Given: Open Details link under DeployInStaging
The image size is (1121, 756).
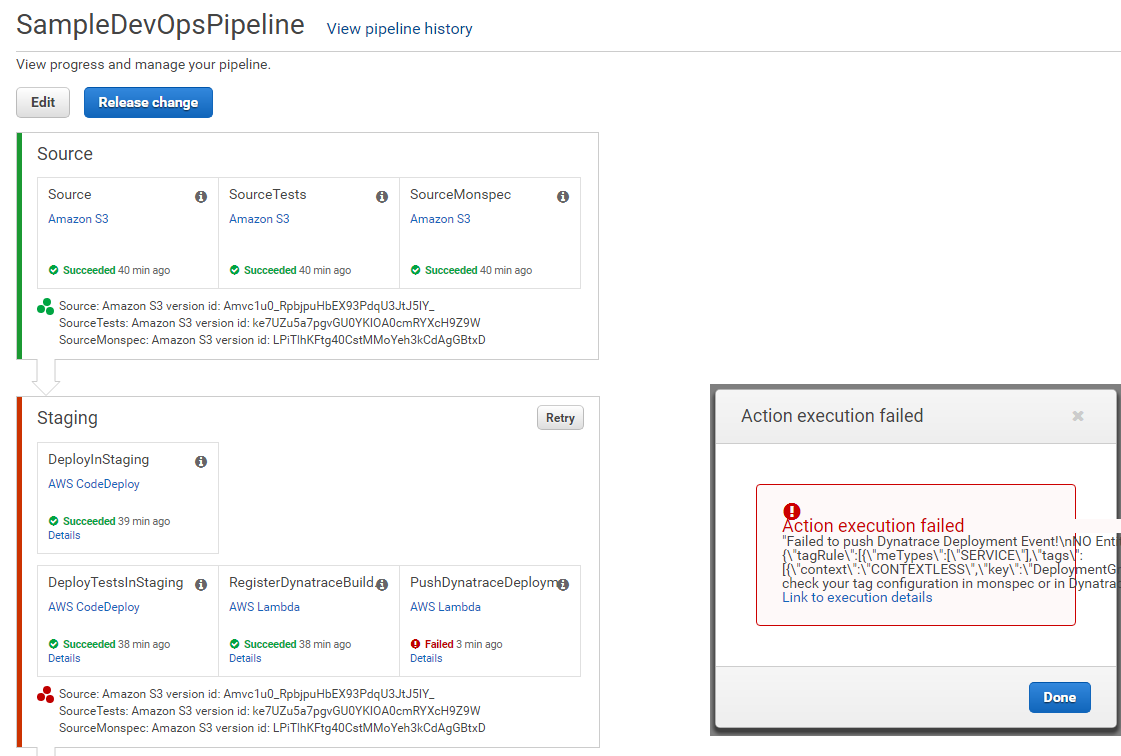Looking at the screenshot, I should 64,535.
